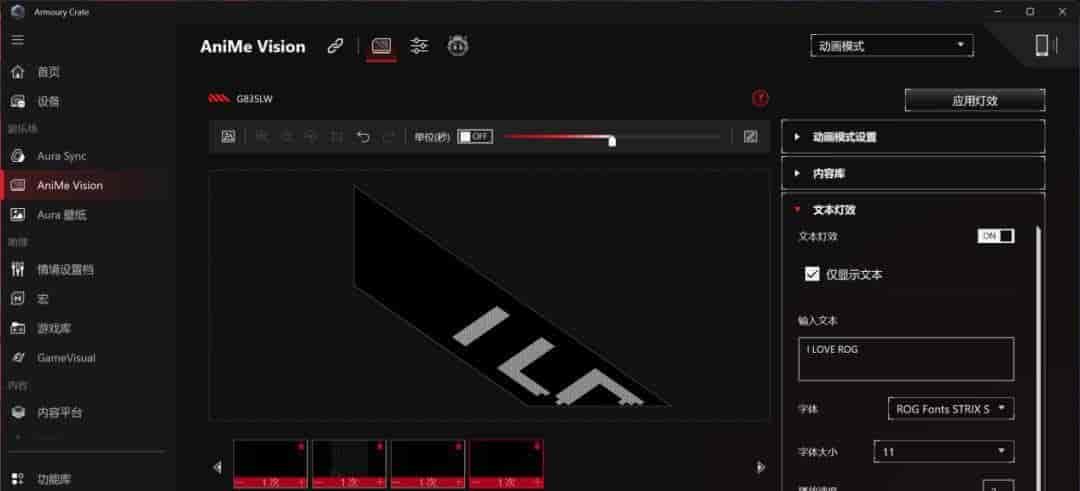Decrease repeat count on highlighted frame
The height and width of the screenshot is (491, 1080).
pos(476,483)
